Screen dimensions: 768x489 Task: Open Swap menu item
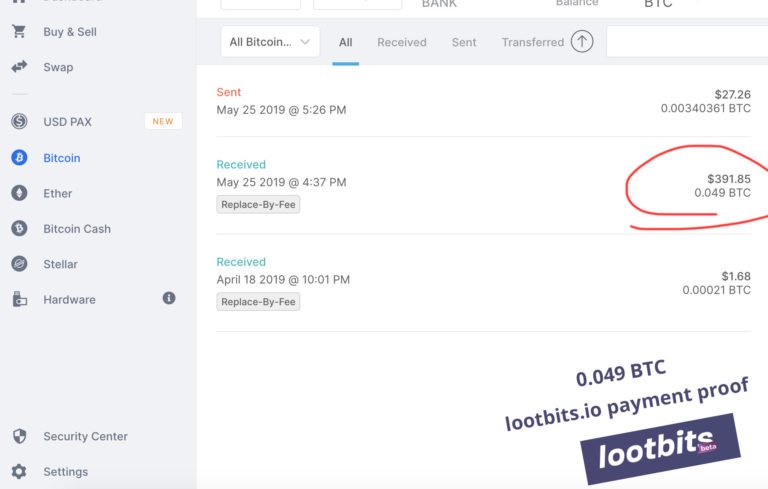coord(58,67)
